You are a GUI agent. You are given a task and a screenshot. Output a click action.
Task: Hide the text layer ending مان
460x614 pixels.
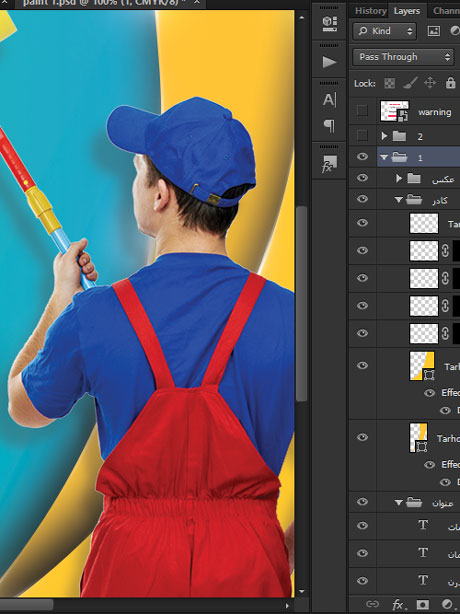[x=363, y=553]
